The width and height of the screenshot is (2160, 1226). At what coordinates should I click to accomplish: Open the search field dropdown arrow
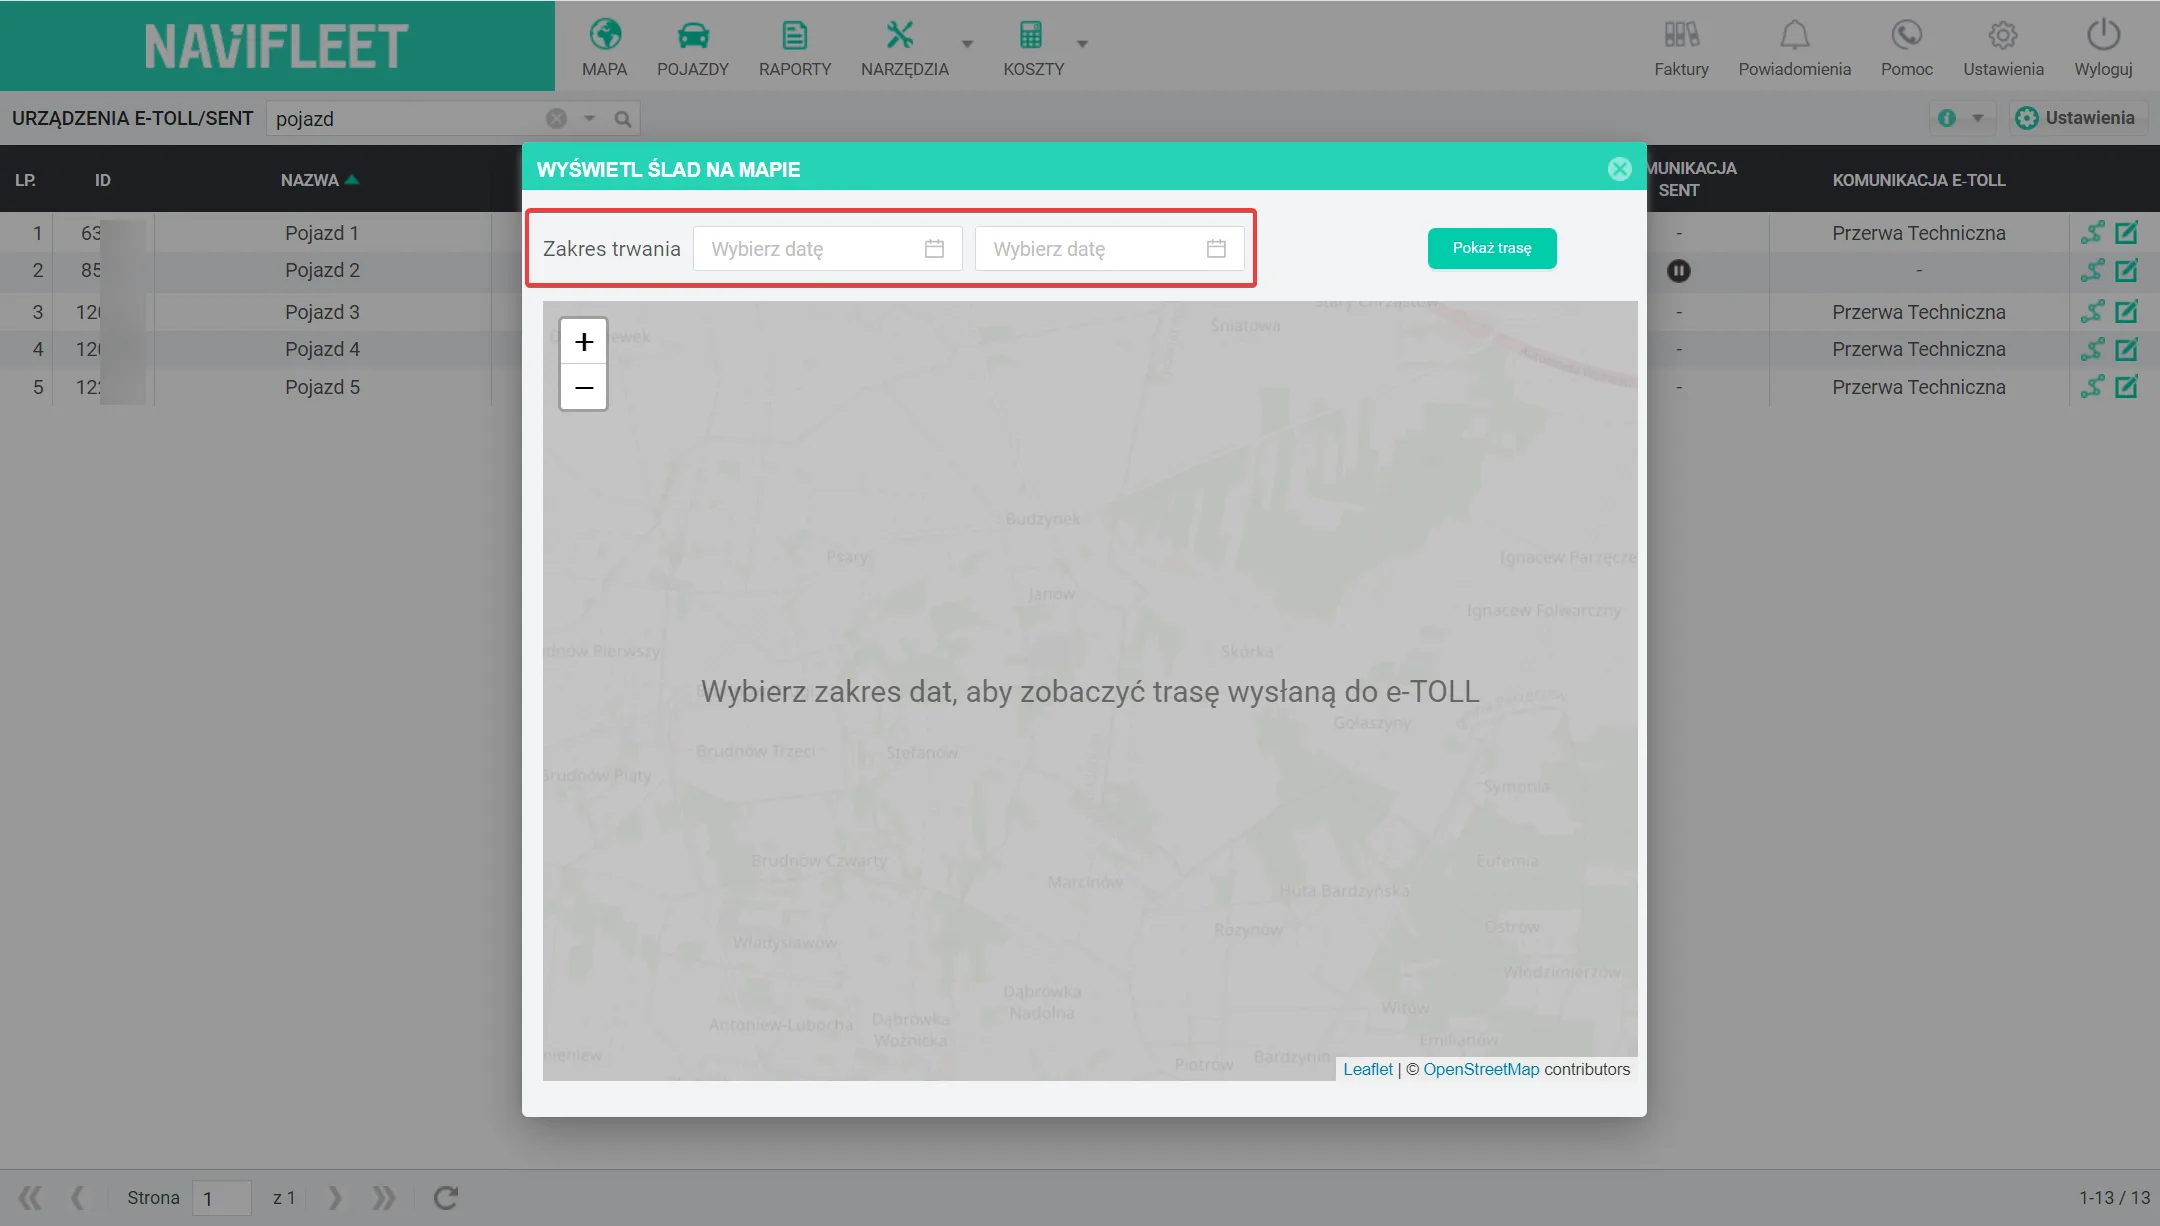590,119
